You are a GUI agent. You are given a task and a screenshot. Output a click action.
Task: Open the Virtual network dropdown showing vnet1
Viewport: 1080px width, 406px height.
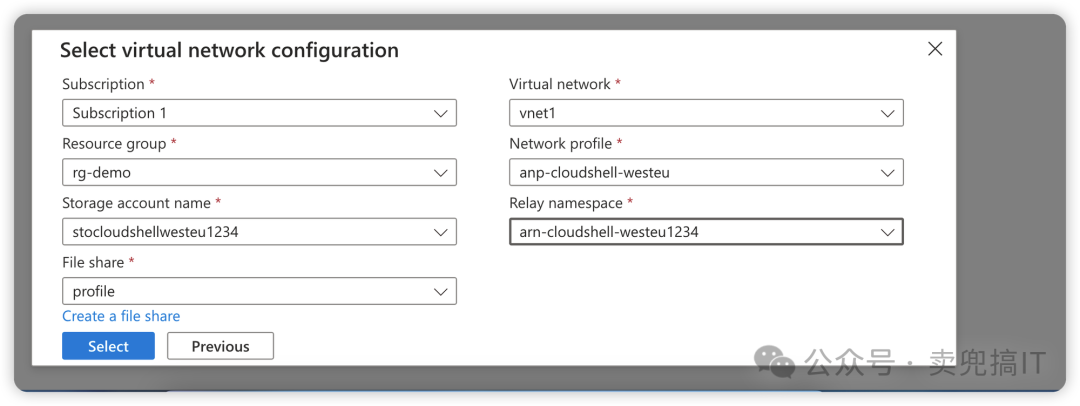tap(706, 113)
